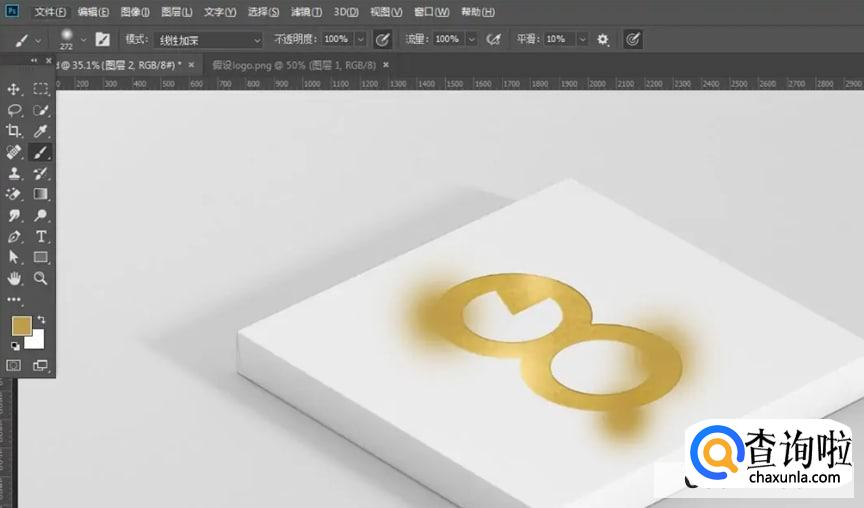This screenshot has height=508, width=864.
Task: Open the 滤镜(T) menu
Action: click(306, 12)
